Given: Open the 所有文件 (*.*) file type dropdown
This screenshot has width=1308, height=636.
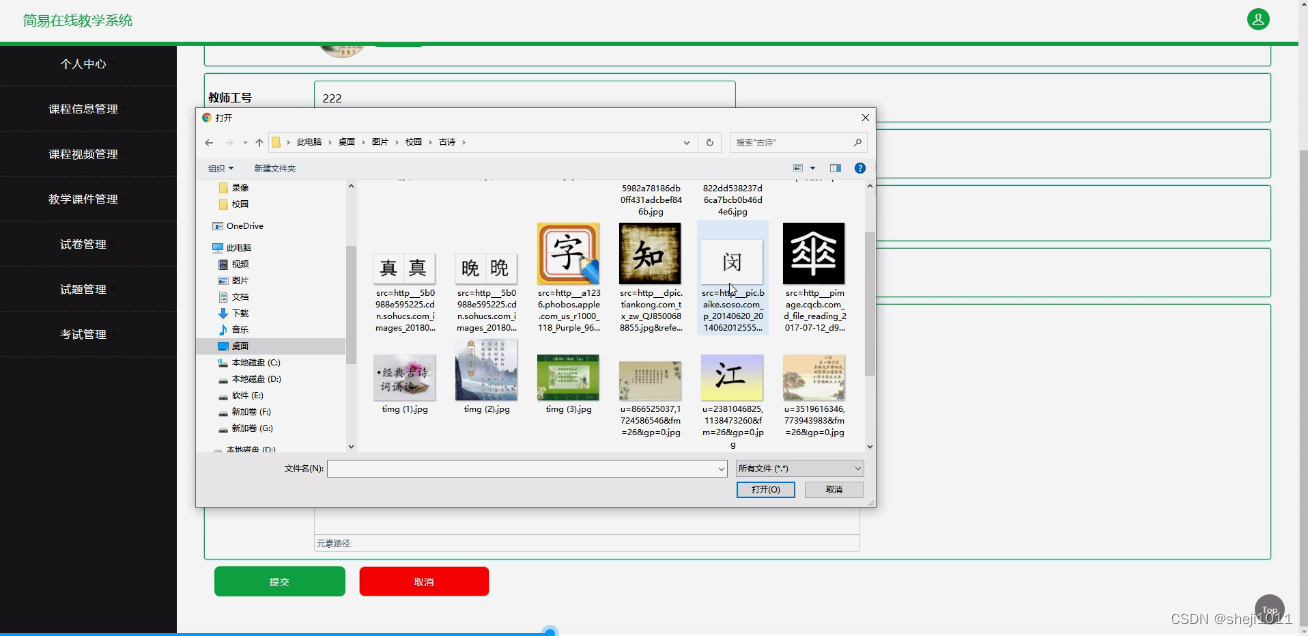Looking at the screenshot, I should tap(798, 468).
